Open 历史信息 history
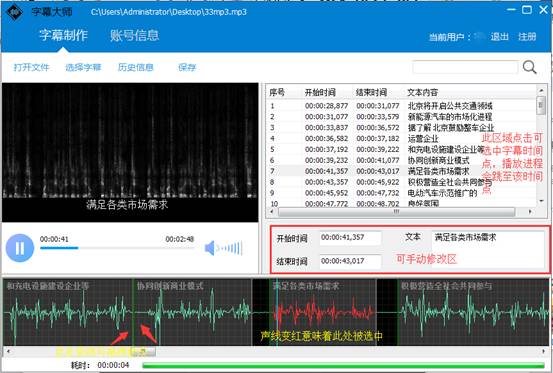553x373 pixels. [135, 67]
